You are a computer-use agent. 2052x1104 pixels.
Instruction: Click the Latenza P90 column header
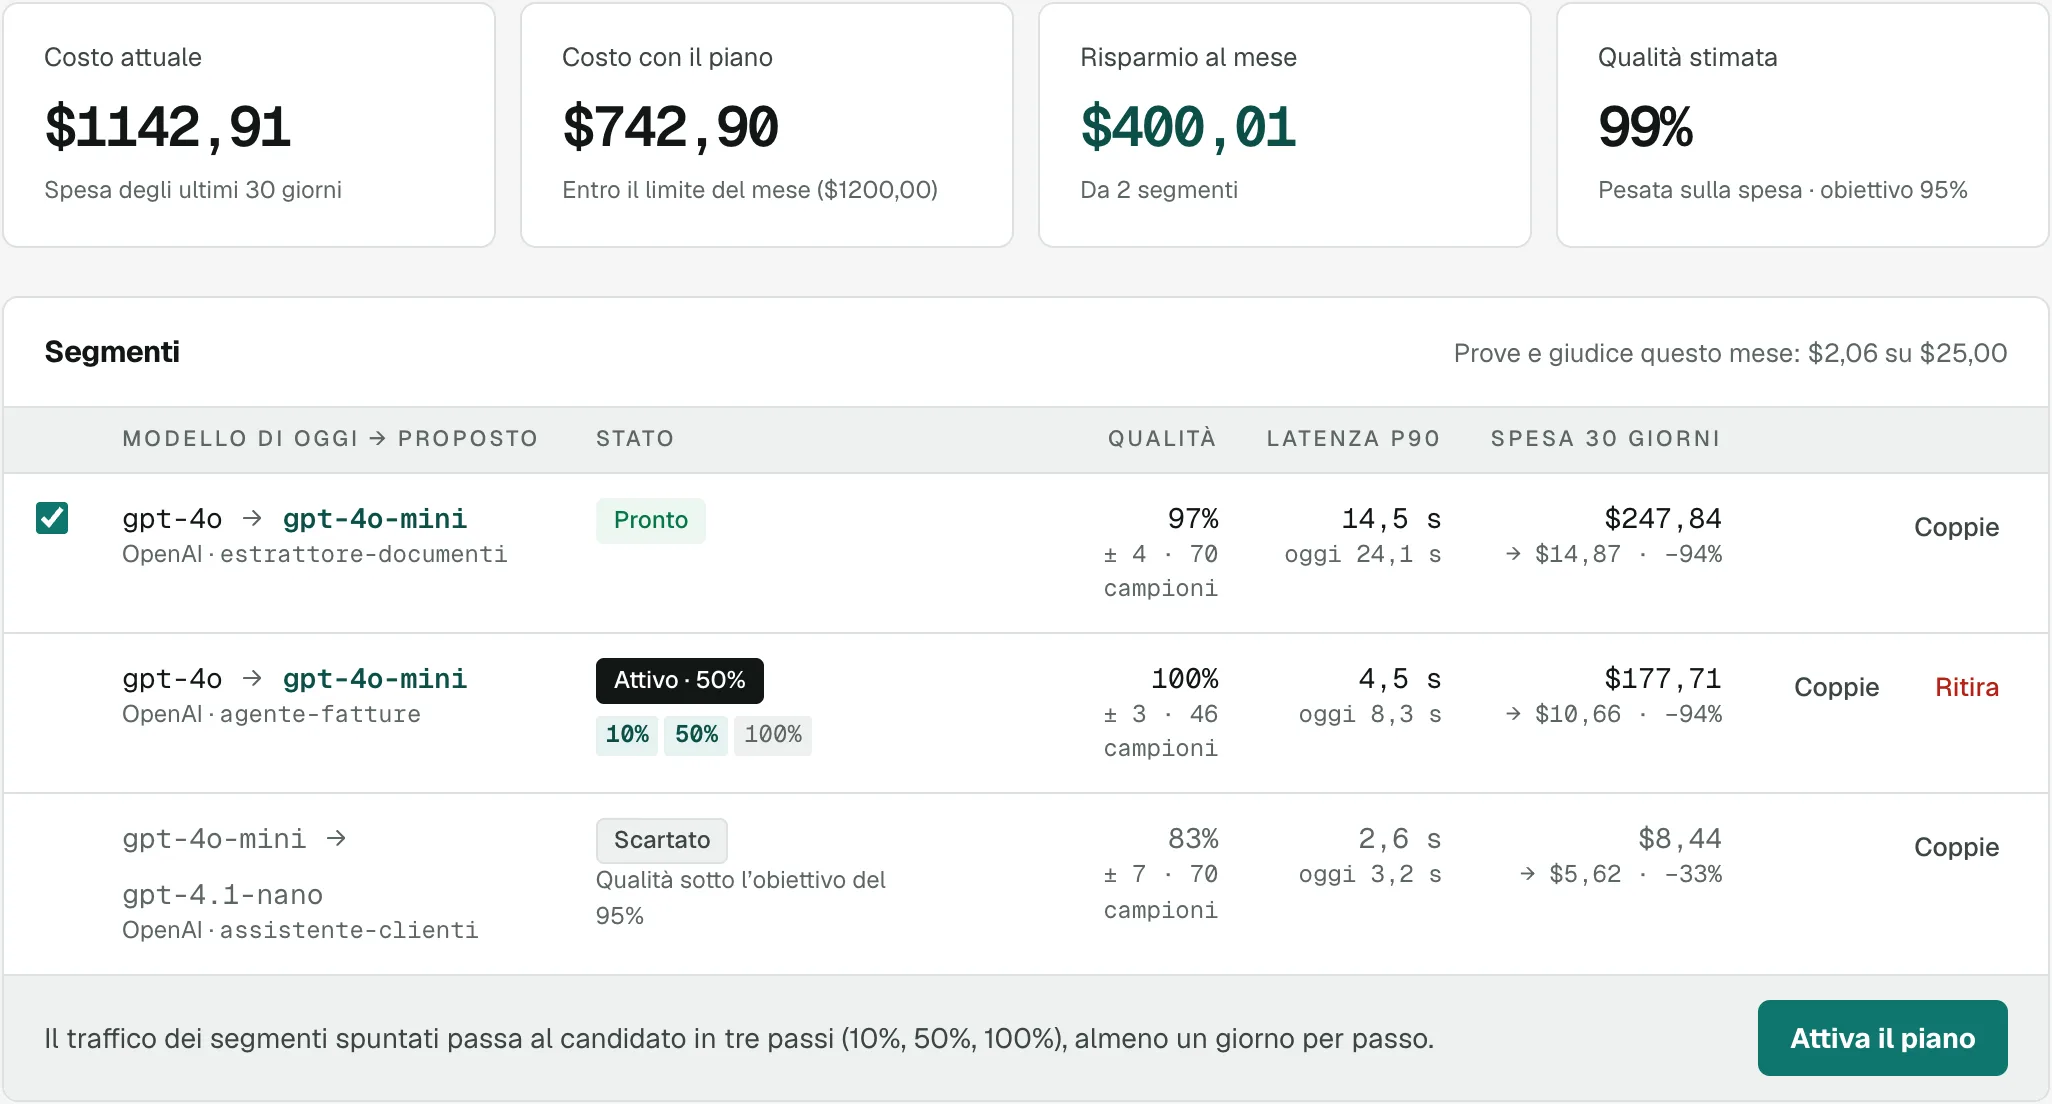click(x=1354, y=438)
